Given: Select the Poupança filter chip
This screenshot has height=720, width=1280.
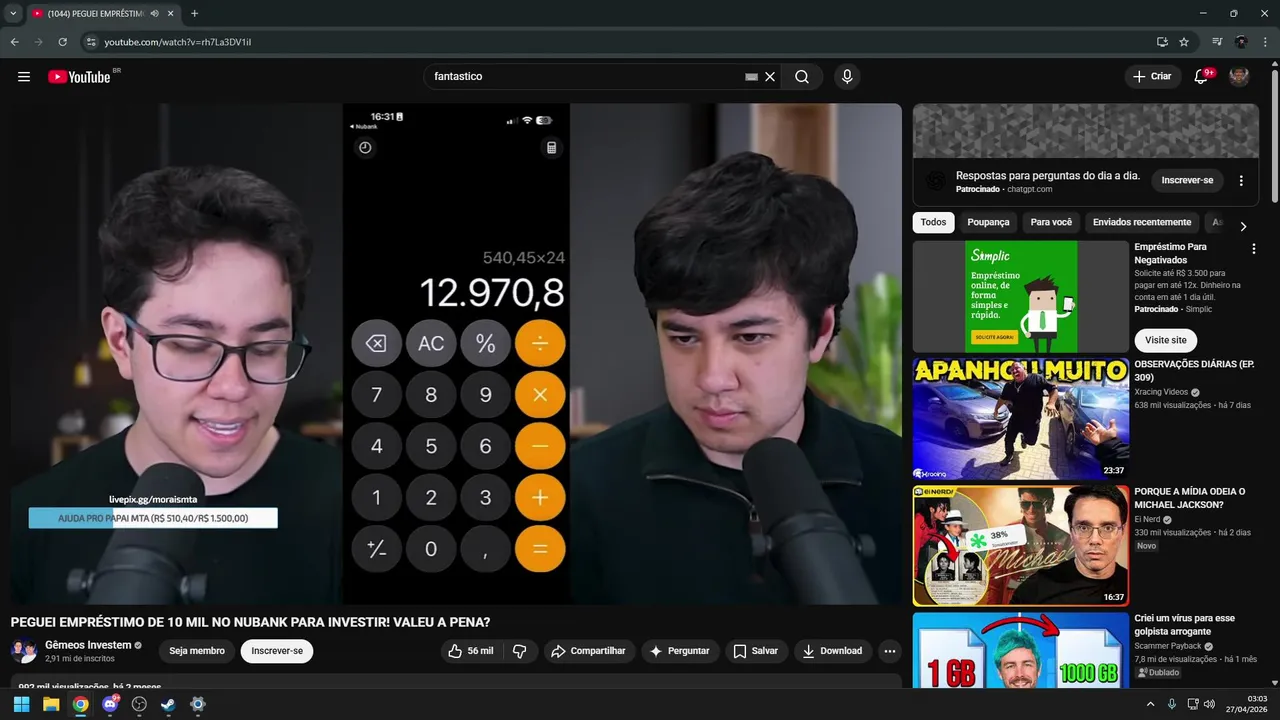Looking at the screenshot, I should pos(988,222).
